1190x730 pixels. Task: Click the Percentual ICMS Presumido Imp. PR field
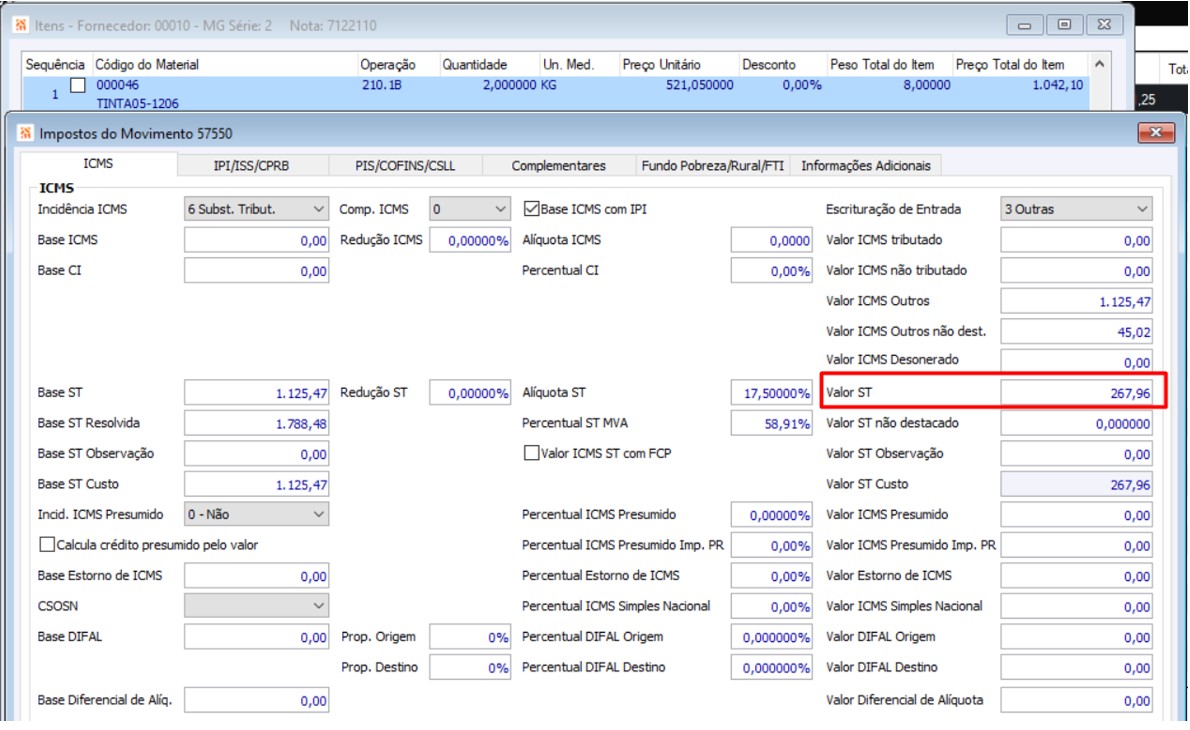click(771, 546)
